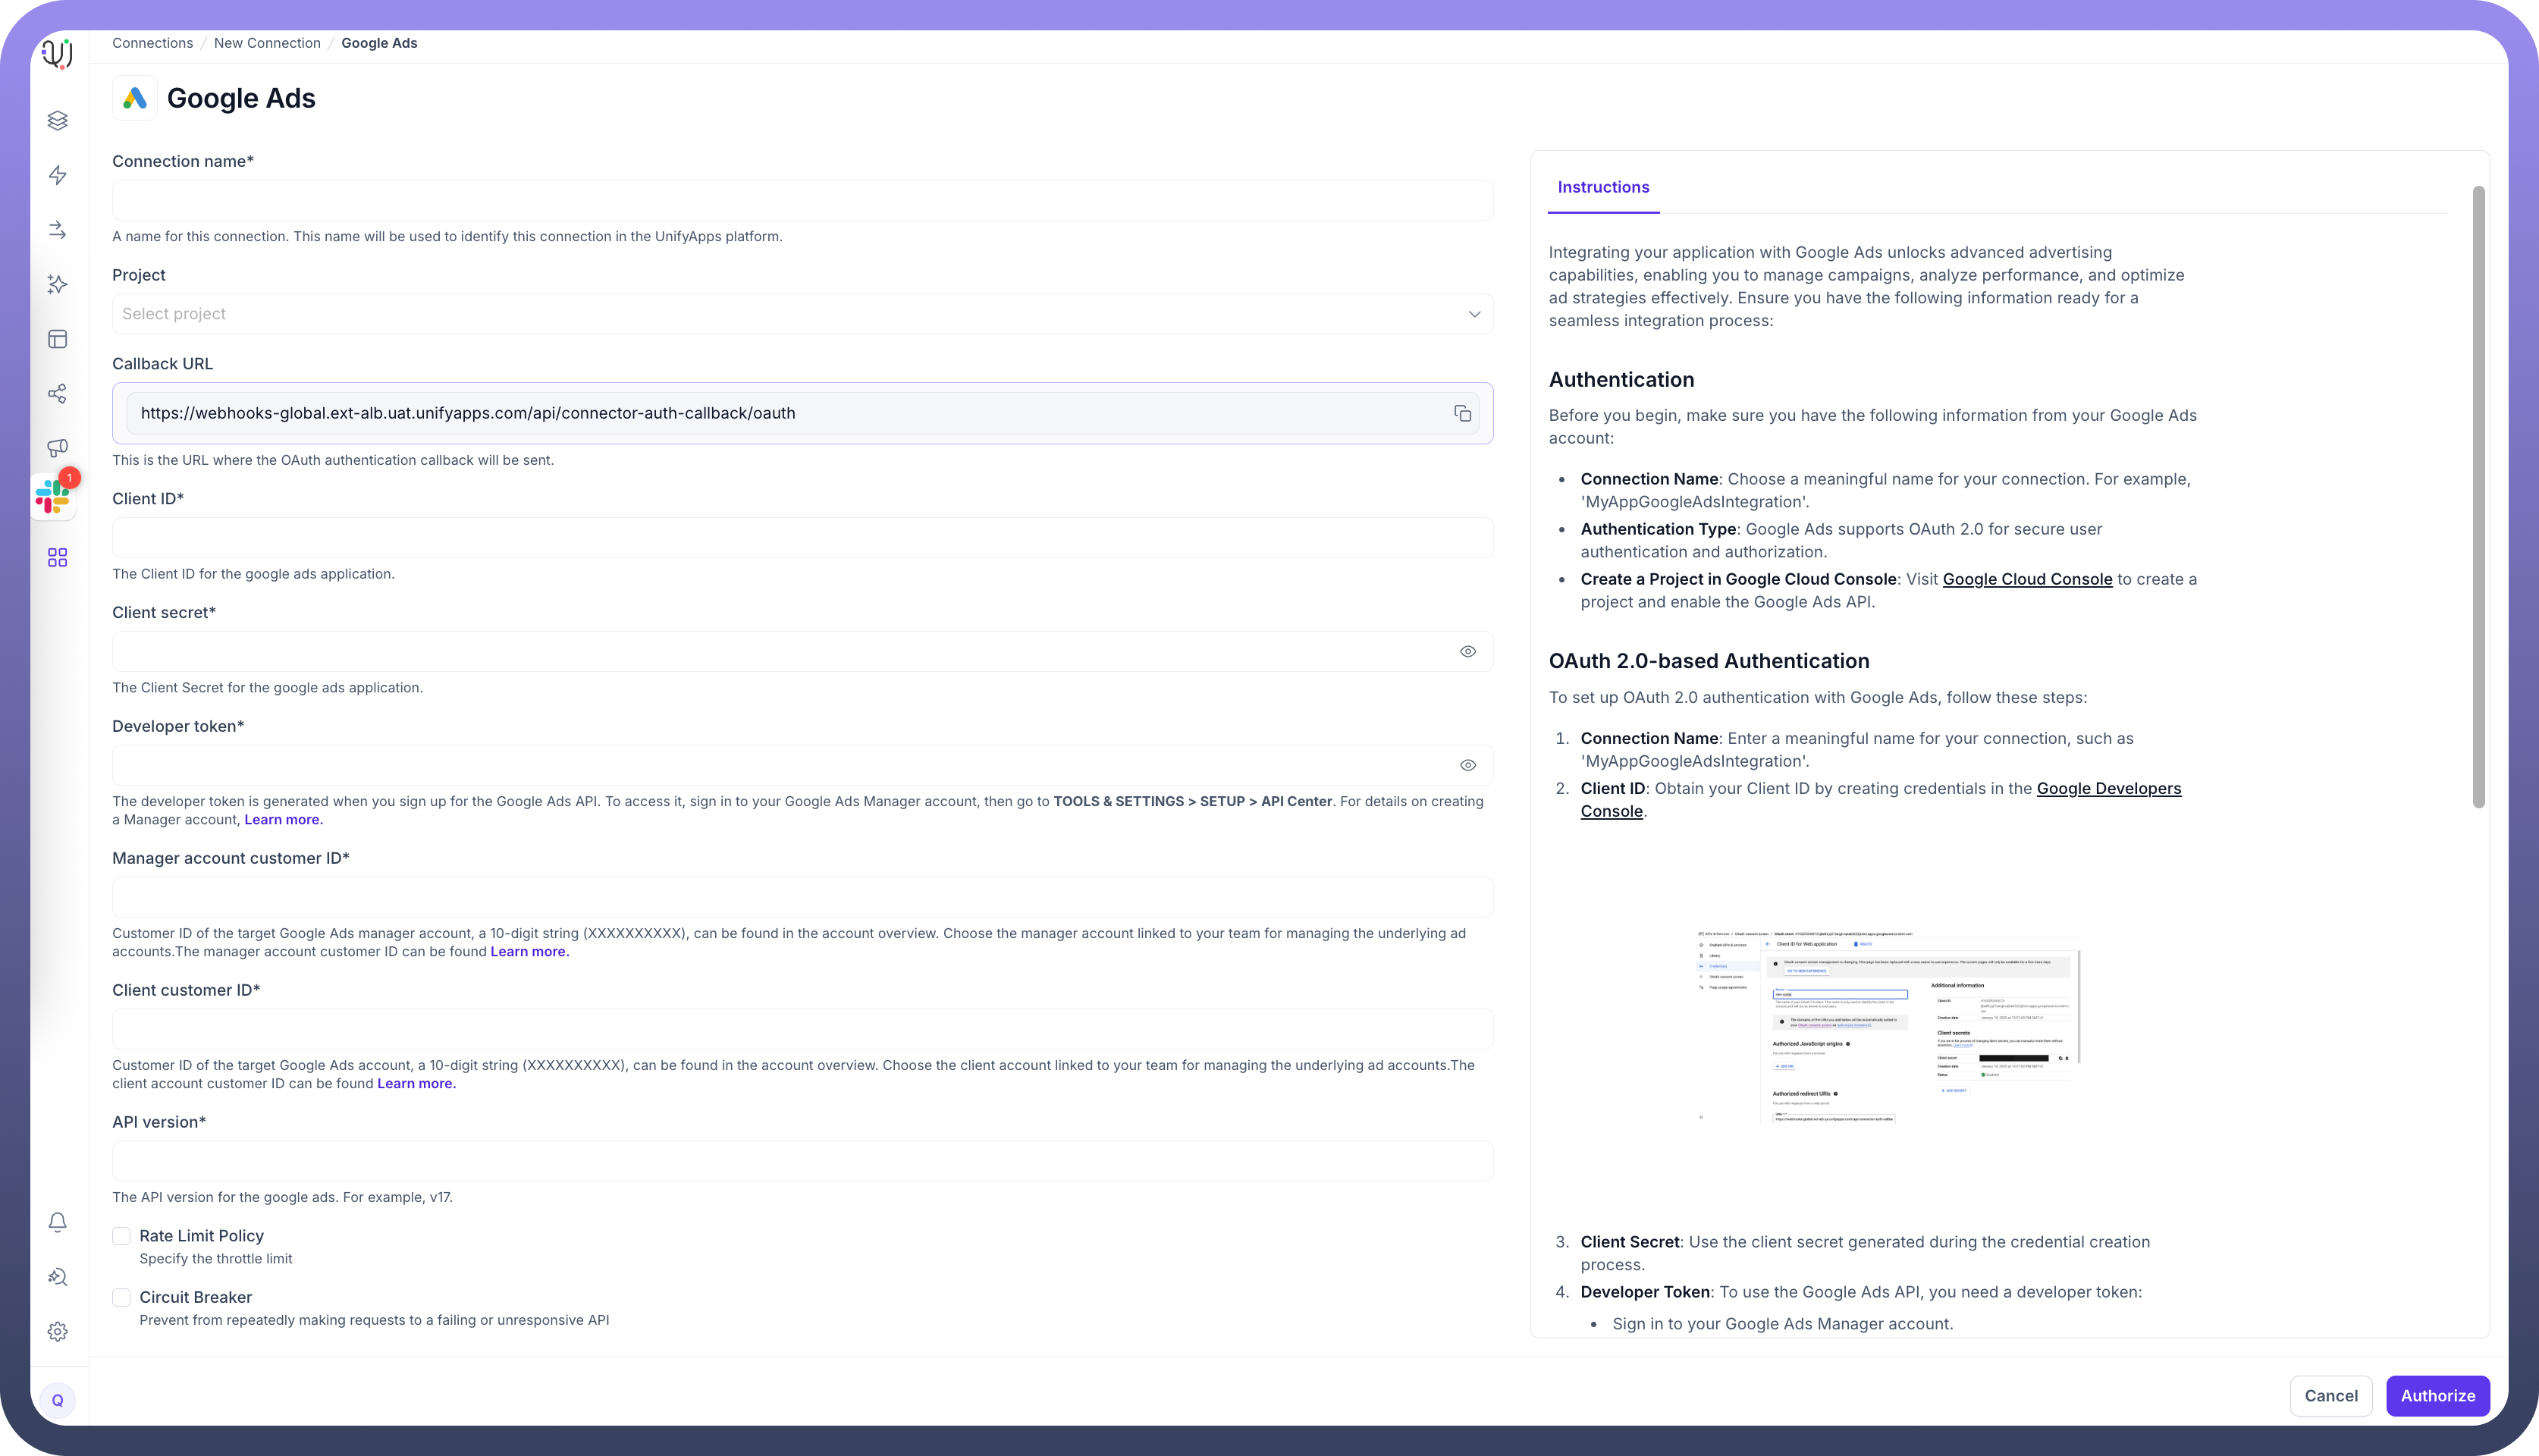Click the notifications bell icon

[x=58, y=1222]
